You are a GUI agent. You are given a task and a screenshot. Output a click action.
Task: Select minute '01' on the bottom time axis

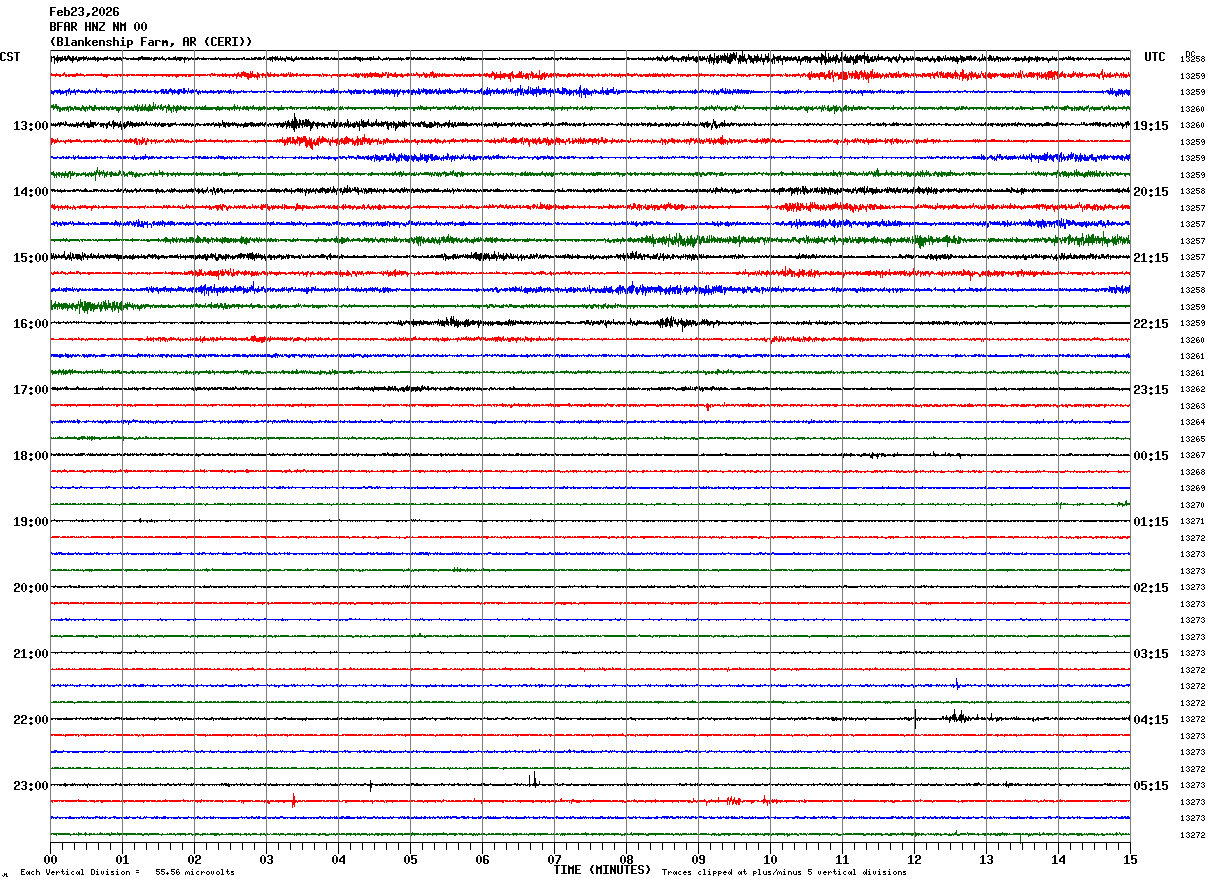point(122,859)
